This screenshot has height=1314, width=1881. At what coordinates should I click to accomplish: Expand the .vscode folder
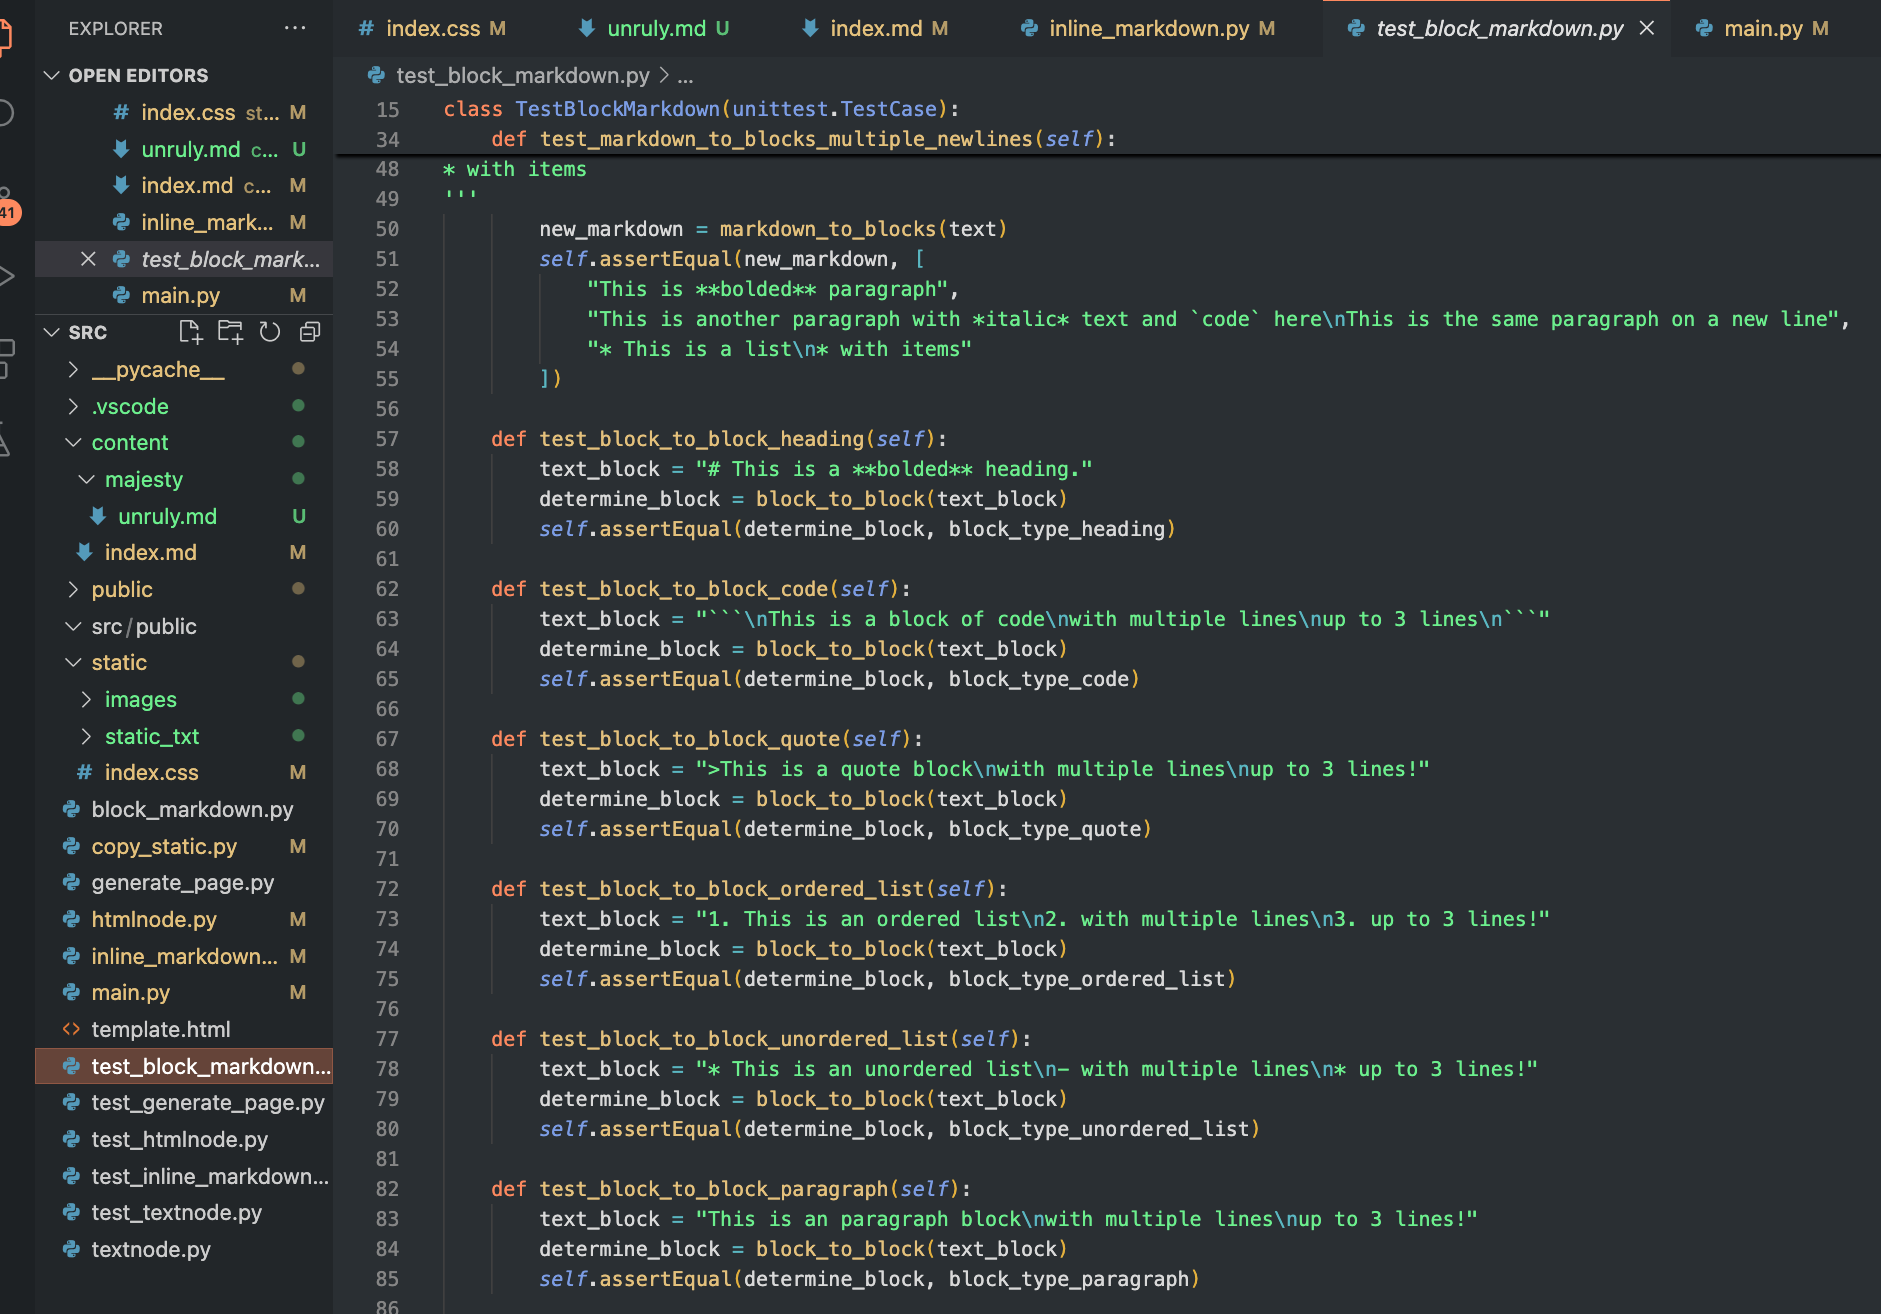click(73, 406)
